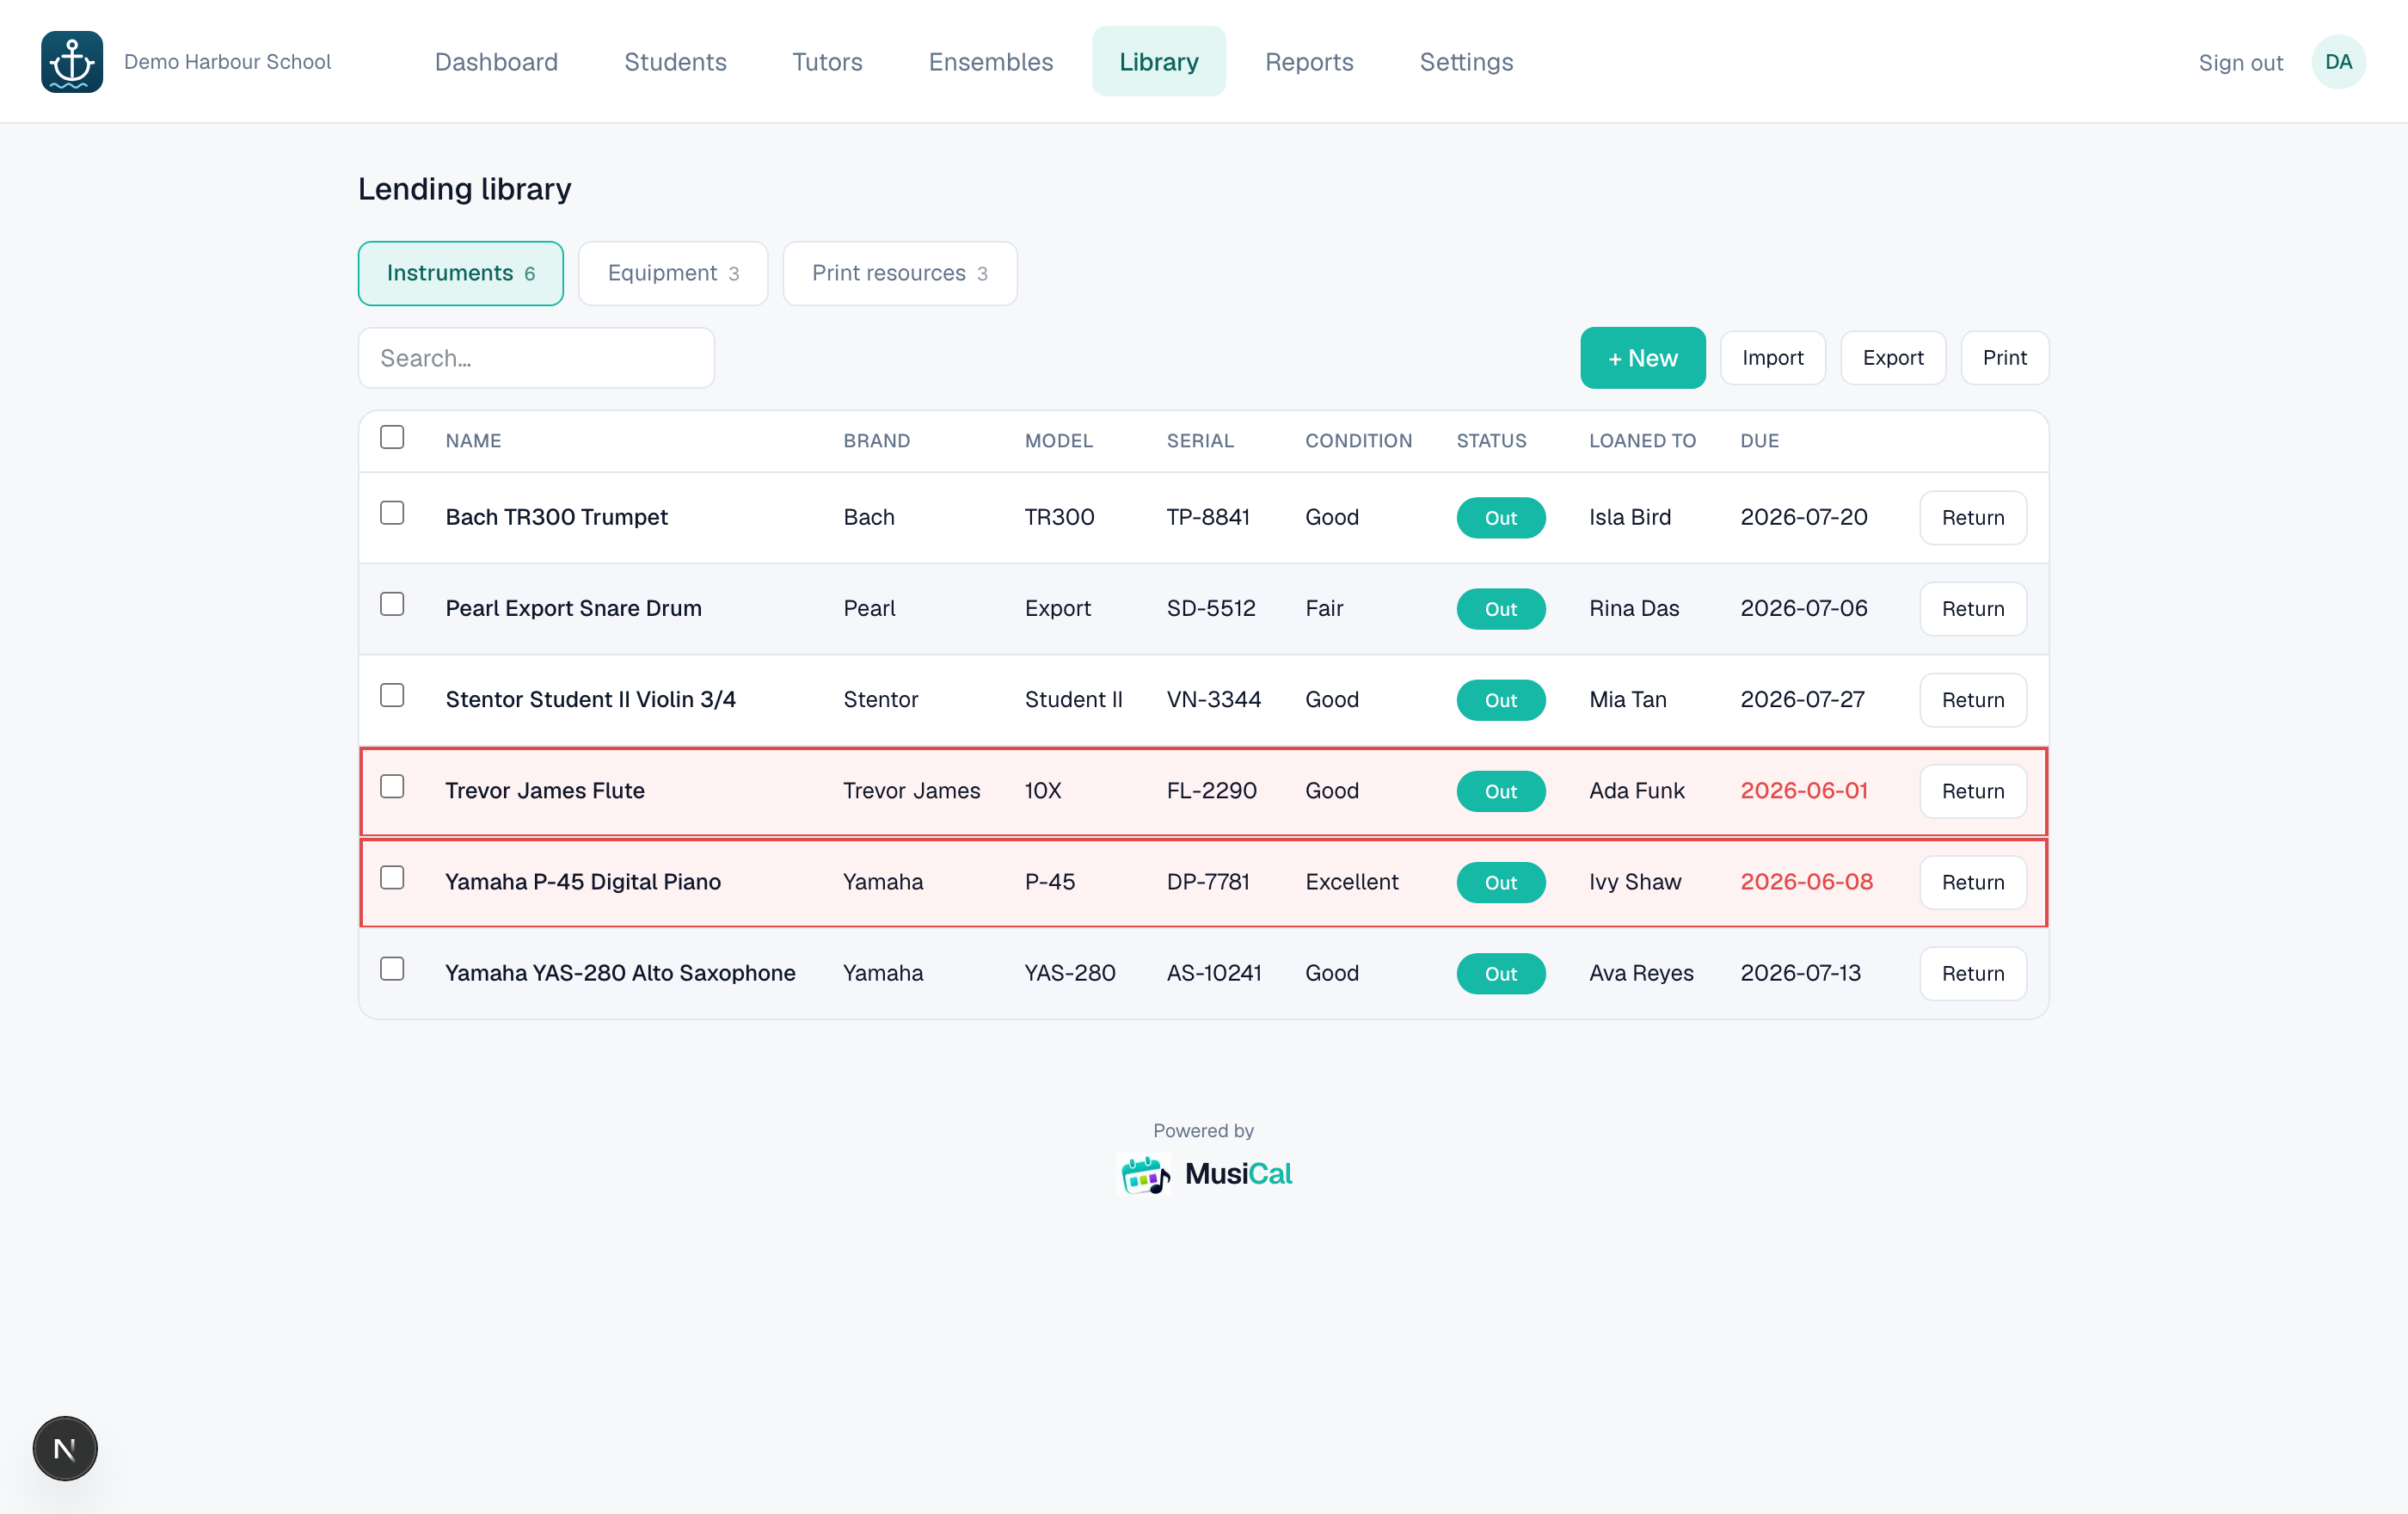Click the overdue date 2026-06-01
Image resolution: width=2408 pixels, height=1514 pixels.
1803,790
